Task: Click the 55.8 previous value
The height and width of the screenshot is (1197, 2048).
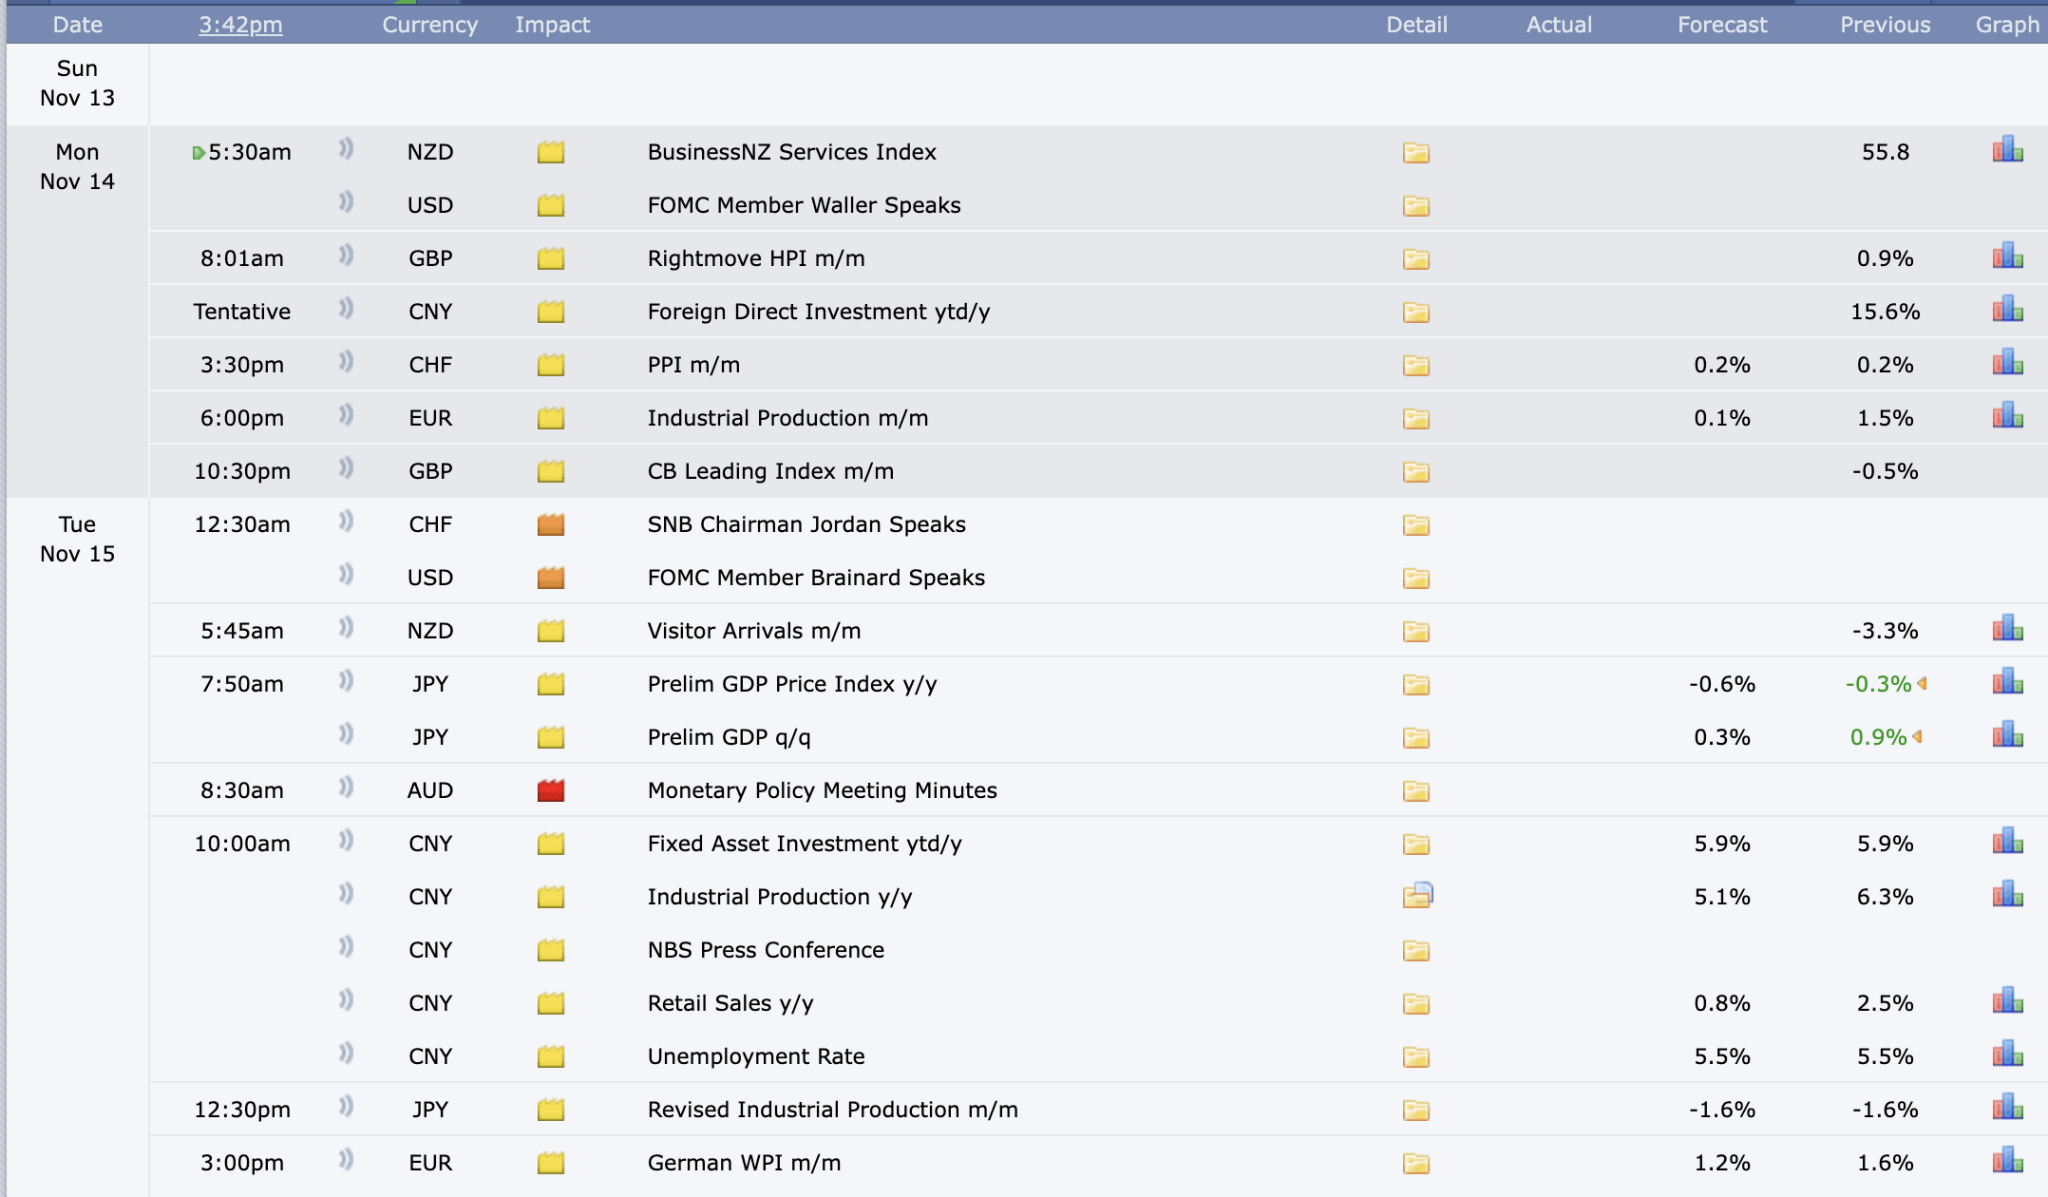Action: (1885, 153)
